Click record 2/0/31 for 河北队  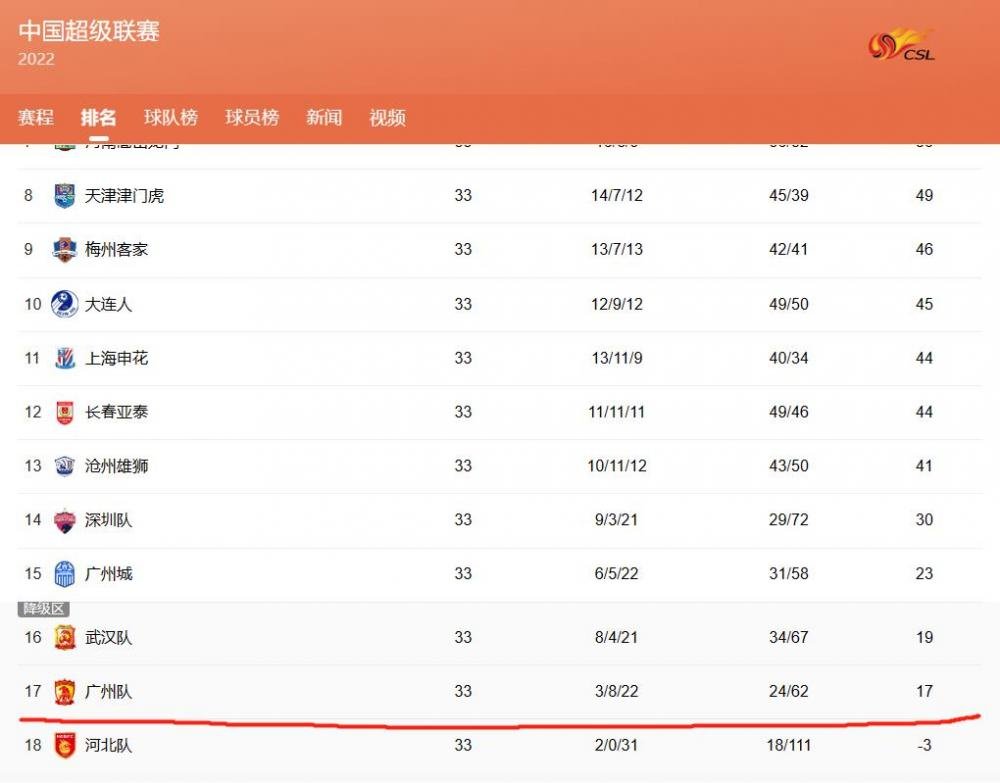(616, 745)
